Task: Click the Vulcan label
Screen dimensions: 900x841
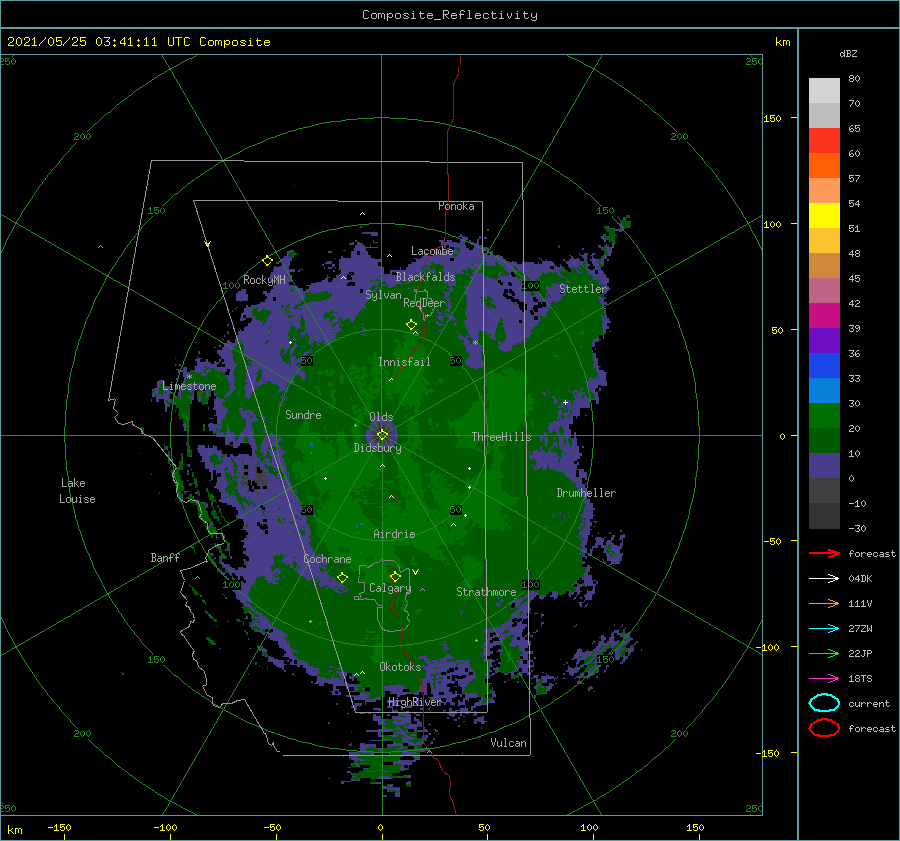Action: (x=509, y=743)
